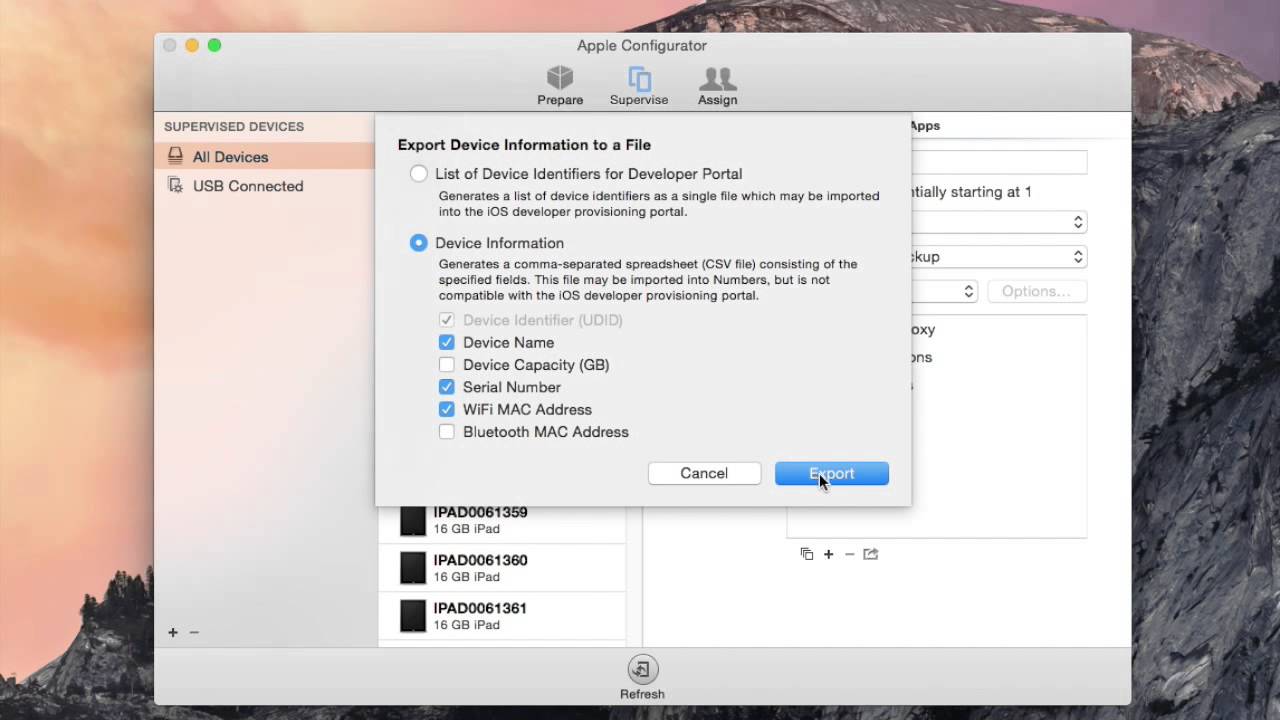The width and height of the screenshot is (1280, 720).
Task: Click the Options... button
Action: tap(1036, 291)
